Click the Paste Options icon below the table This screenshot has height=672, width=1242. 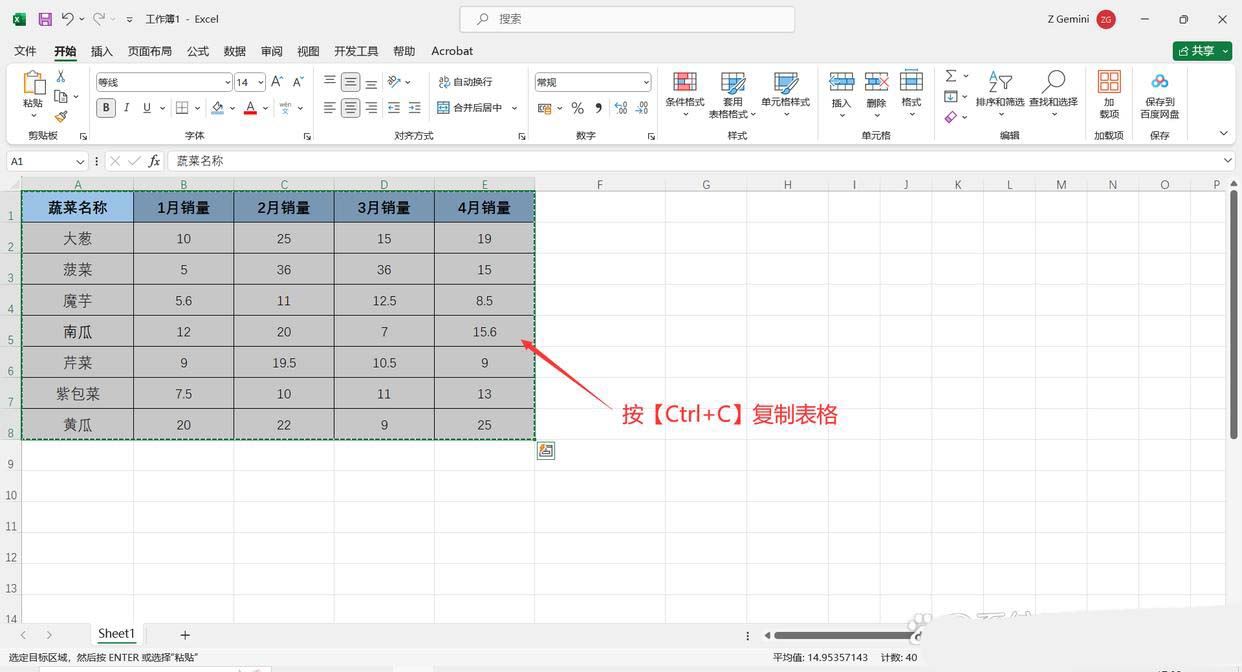pos(546,451)
